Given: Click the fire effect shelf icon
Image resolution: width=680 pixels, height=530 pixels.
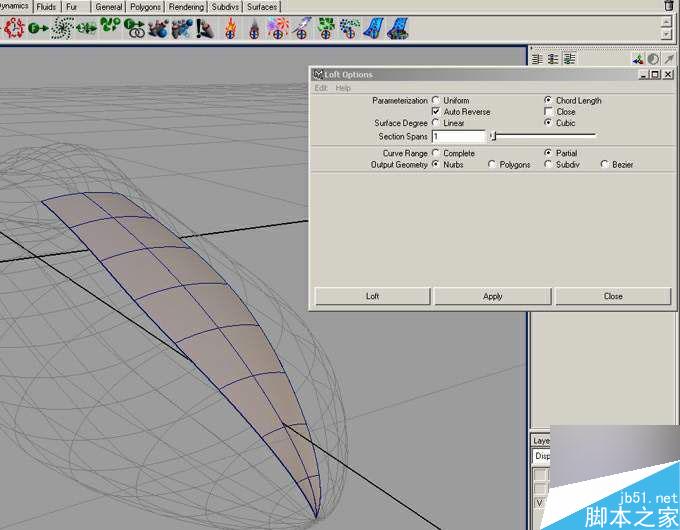Looking at the screenshot, I should coord(232,27).
